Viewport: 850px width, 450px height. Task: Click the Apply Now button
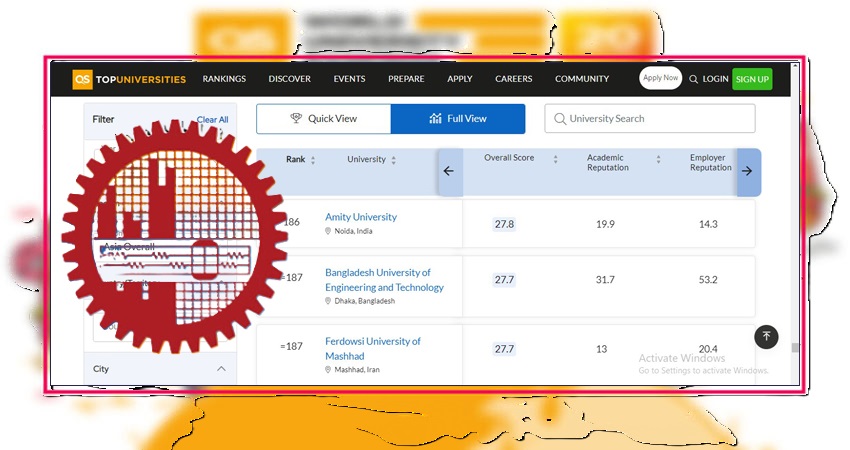pos(660,78)
